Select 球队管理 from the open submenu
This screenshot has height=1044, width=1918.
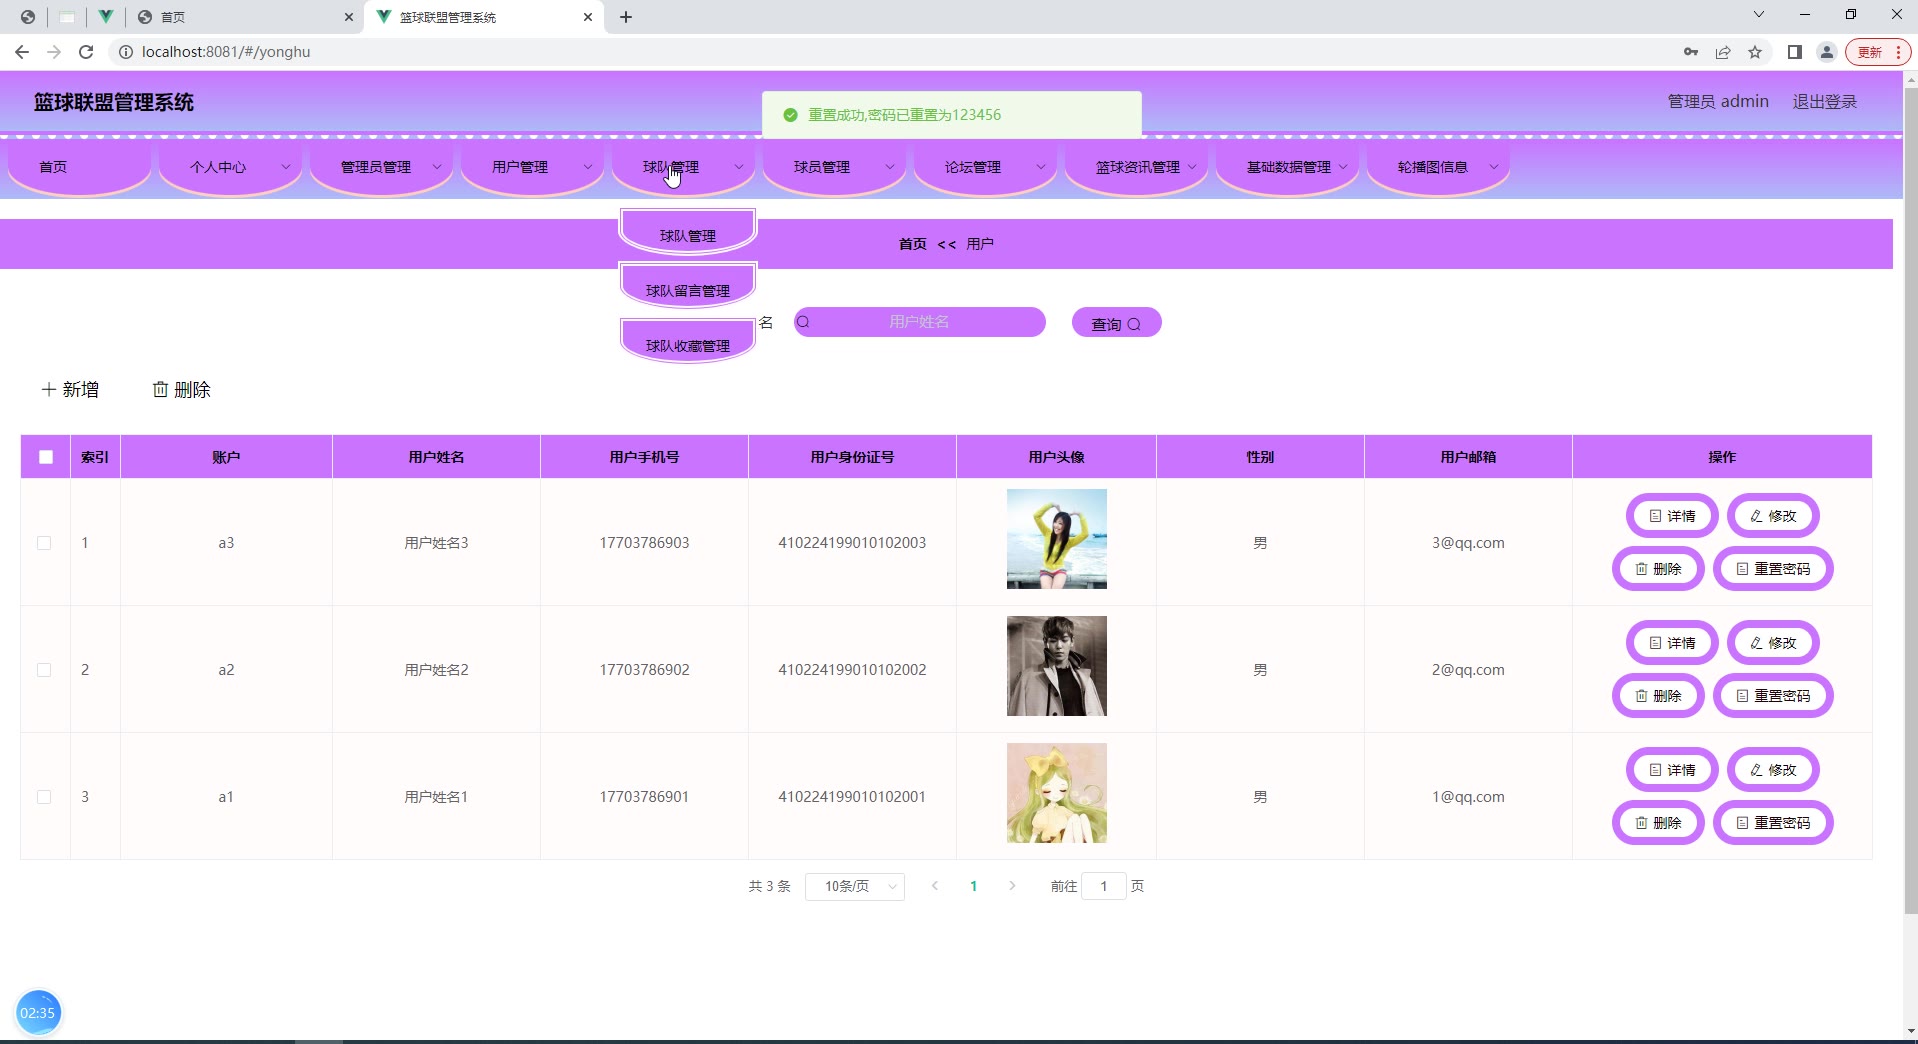pos(688,233)
